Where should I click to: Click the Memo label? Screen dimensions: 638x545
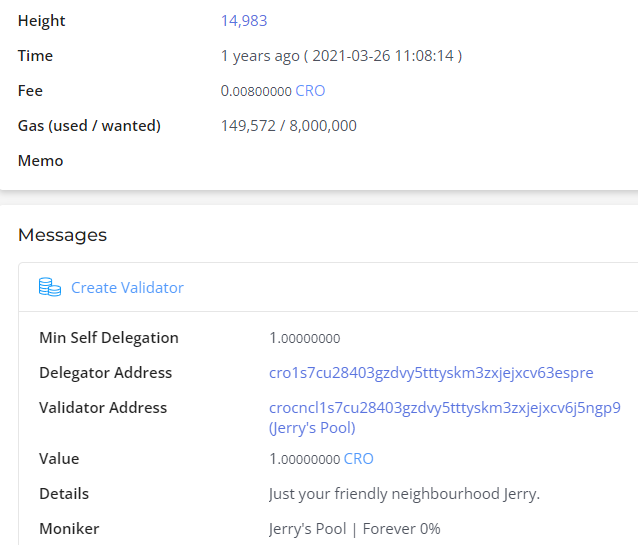point(40,161)
